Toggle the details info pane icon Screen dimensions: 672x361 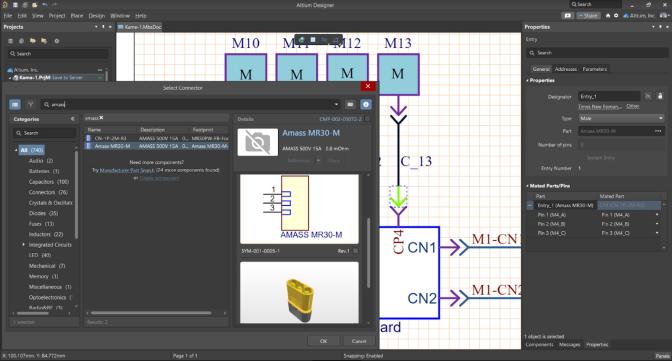366,104
